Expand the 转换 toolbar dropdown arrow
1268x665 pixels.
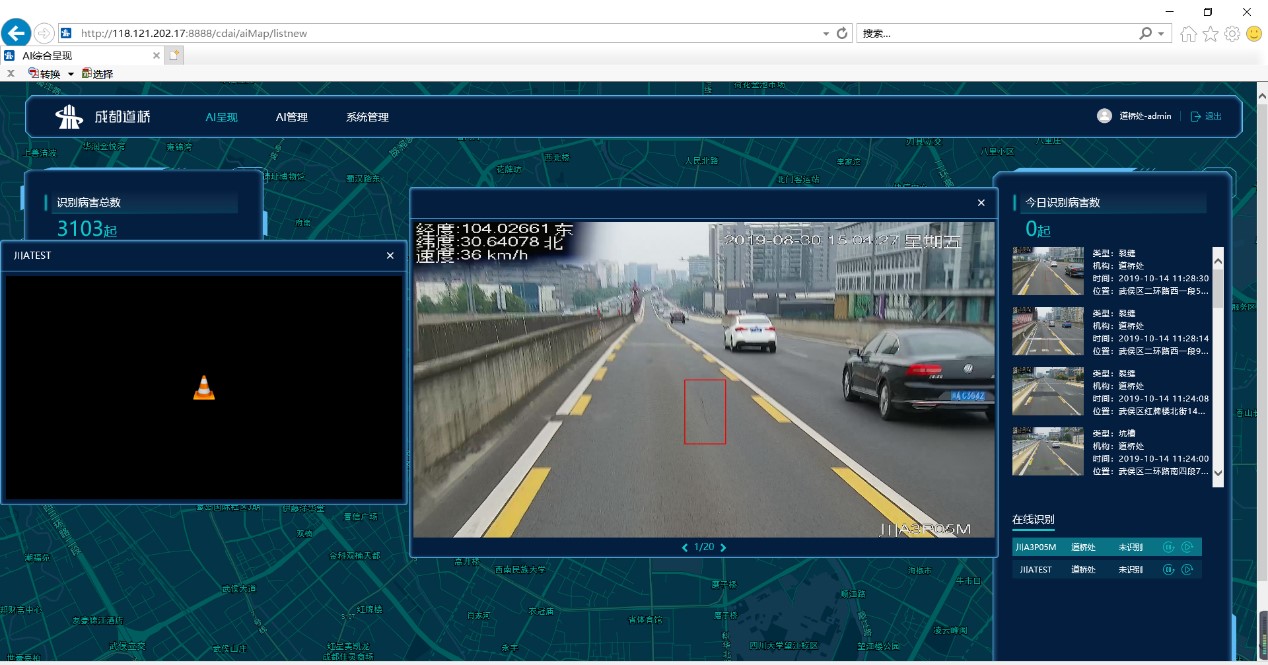(71, 74)
